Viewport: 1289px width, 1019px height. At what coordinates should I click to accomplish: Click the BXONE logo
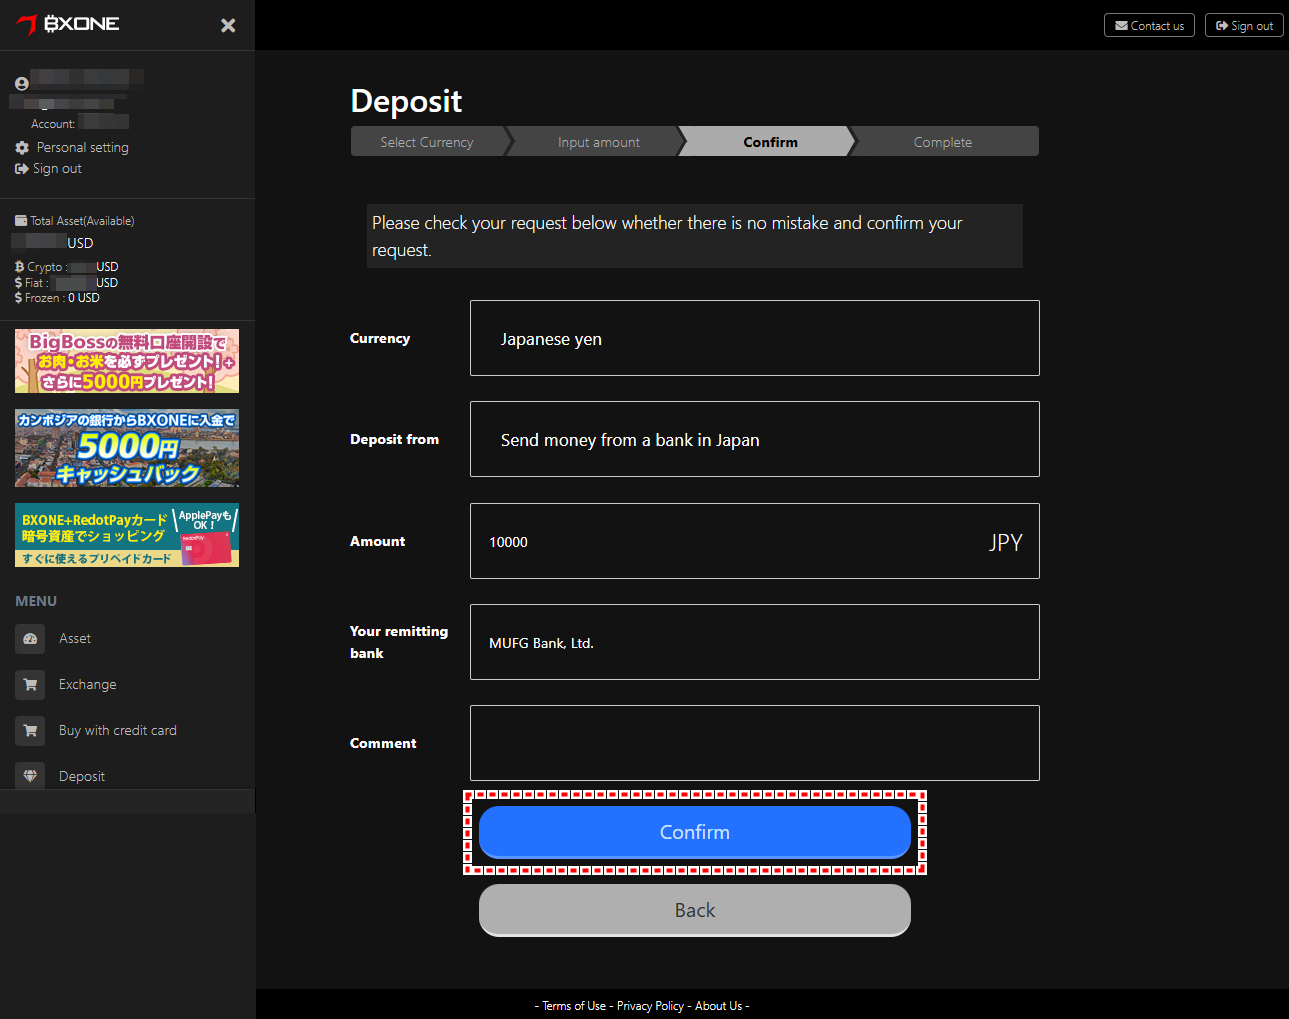[68, 24]
